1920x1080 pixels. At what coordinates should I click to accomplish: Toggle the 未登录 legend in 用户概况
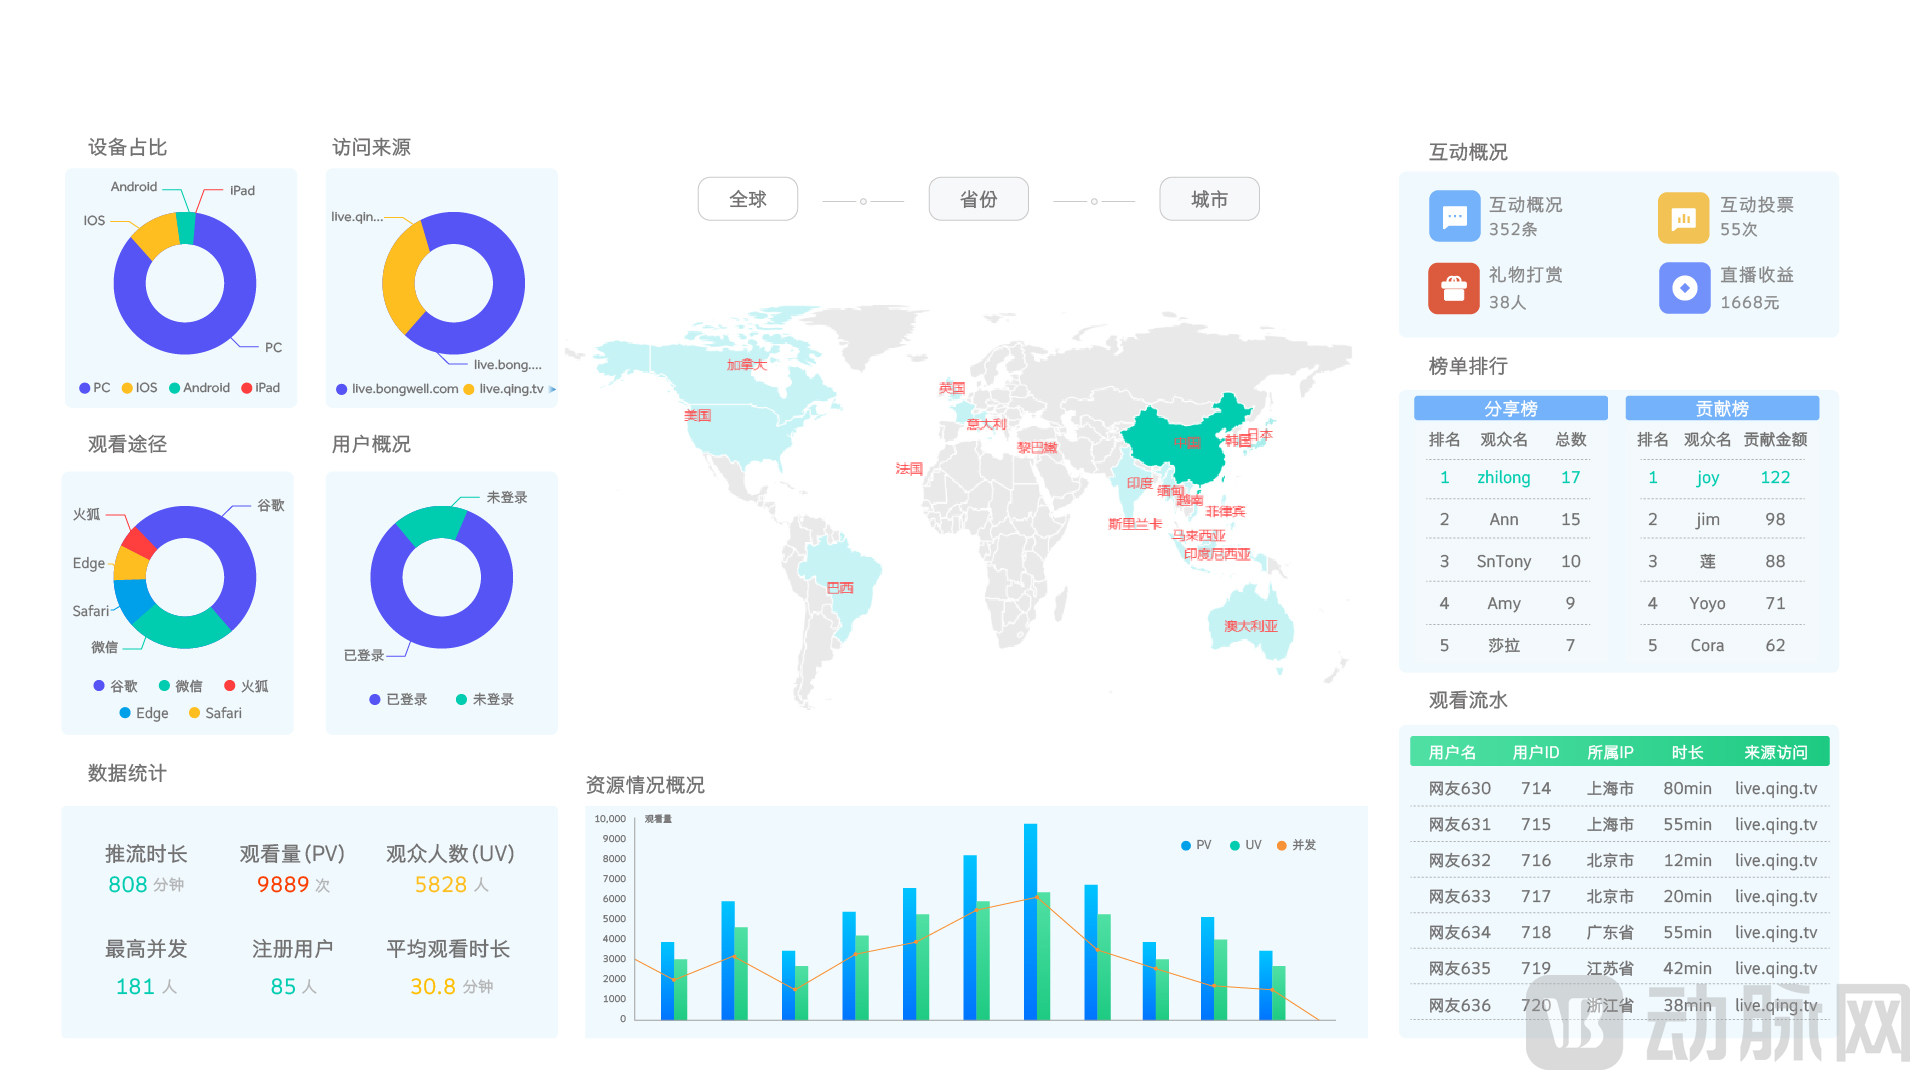485,699
